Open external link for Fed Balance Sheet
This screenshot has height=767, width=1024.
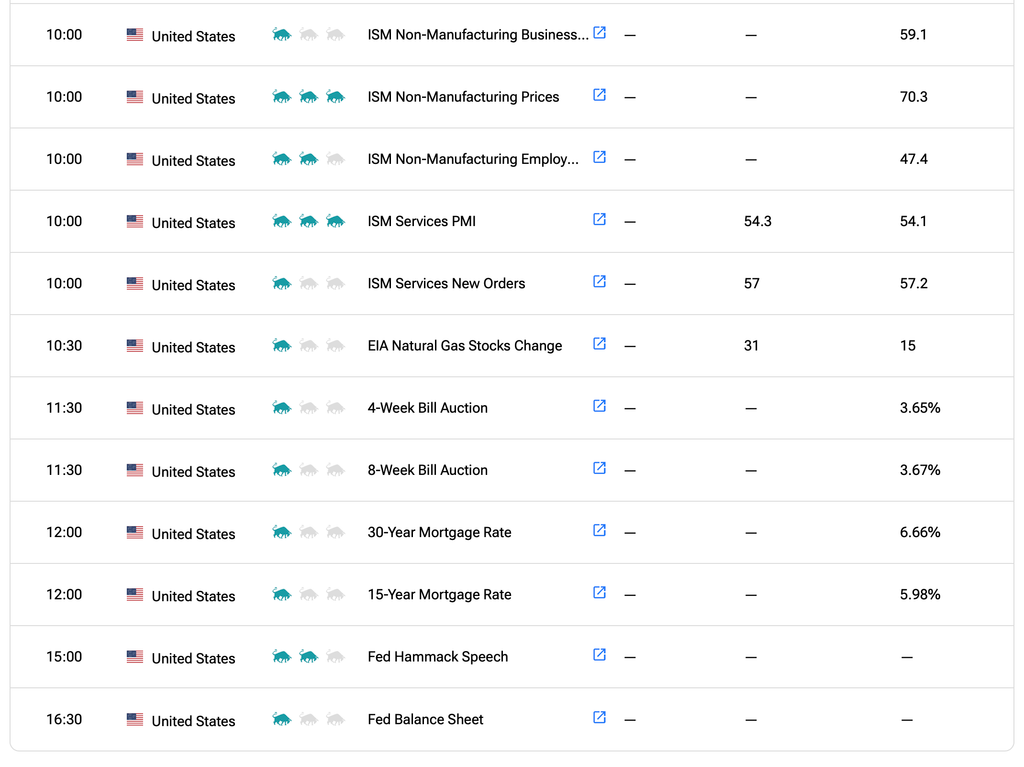pyautogui.click(x=600, y=718)
